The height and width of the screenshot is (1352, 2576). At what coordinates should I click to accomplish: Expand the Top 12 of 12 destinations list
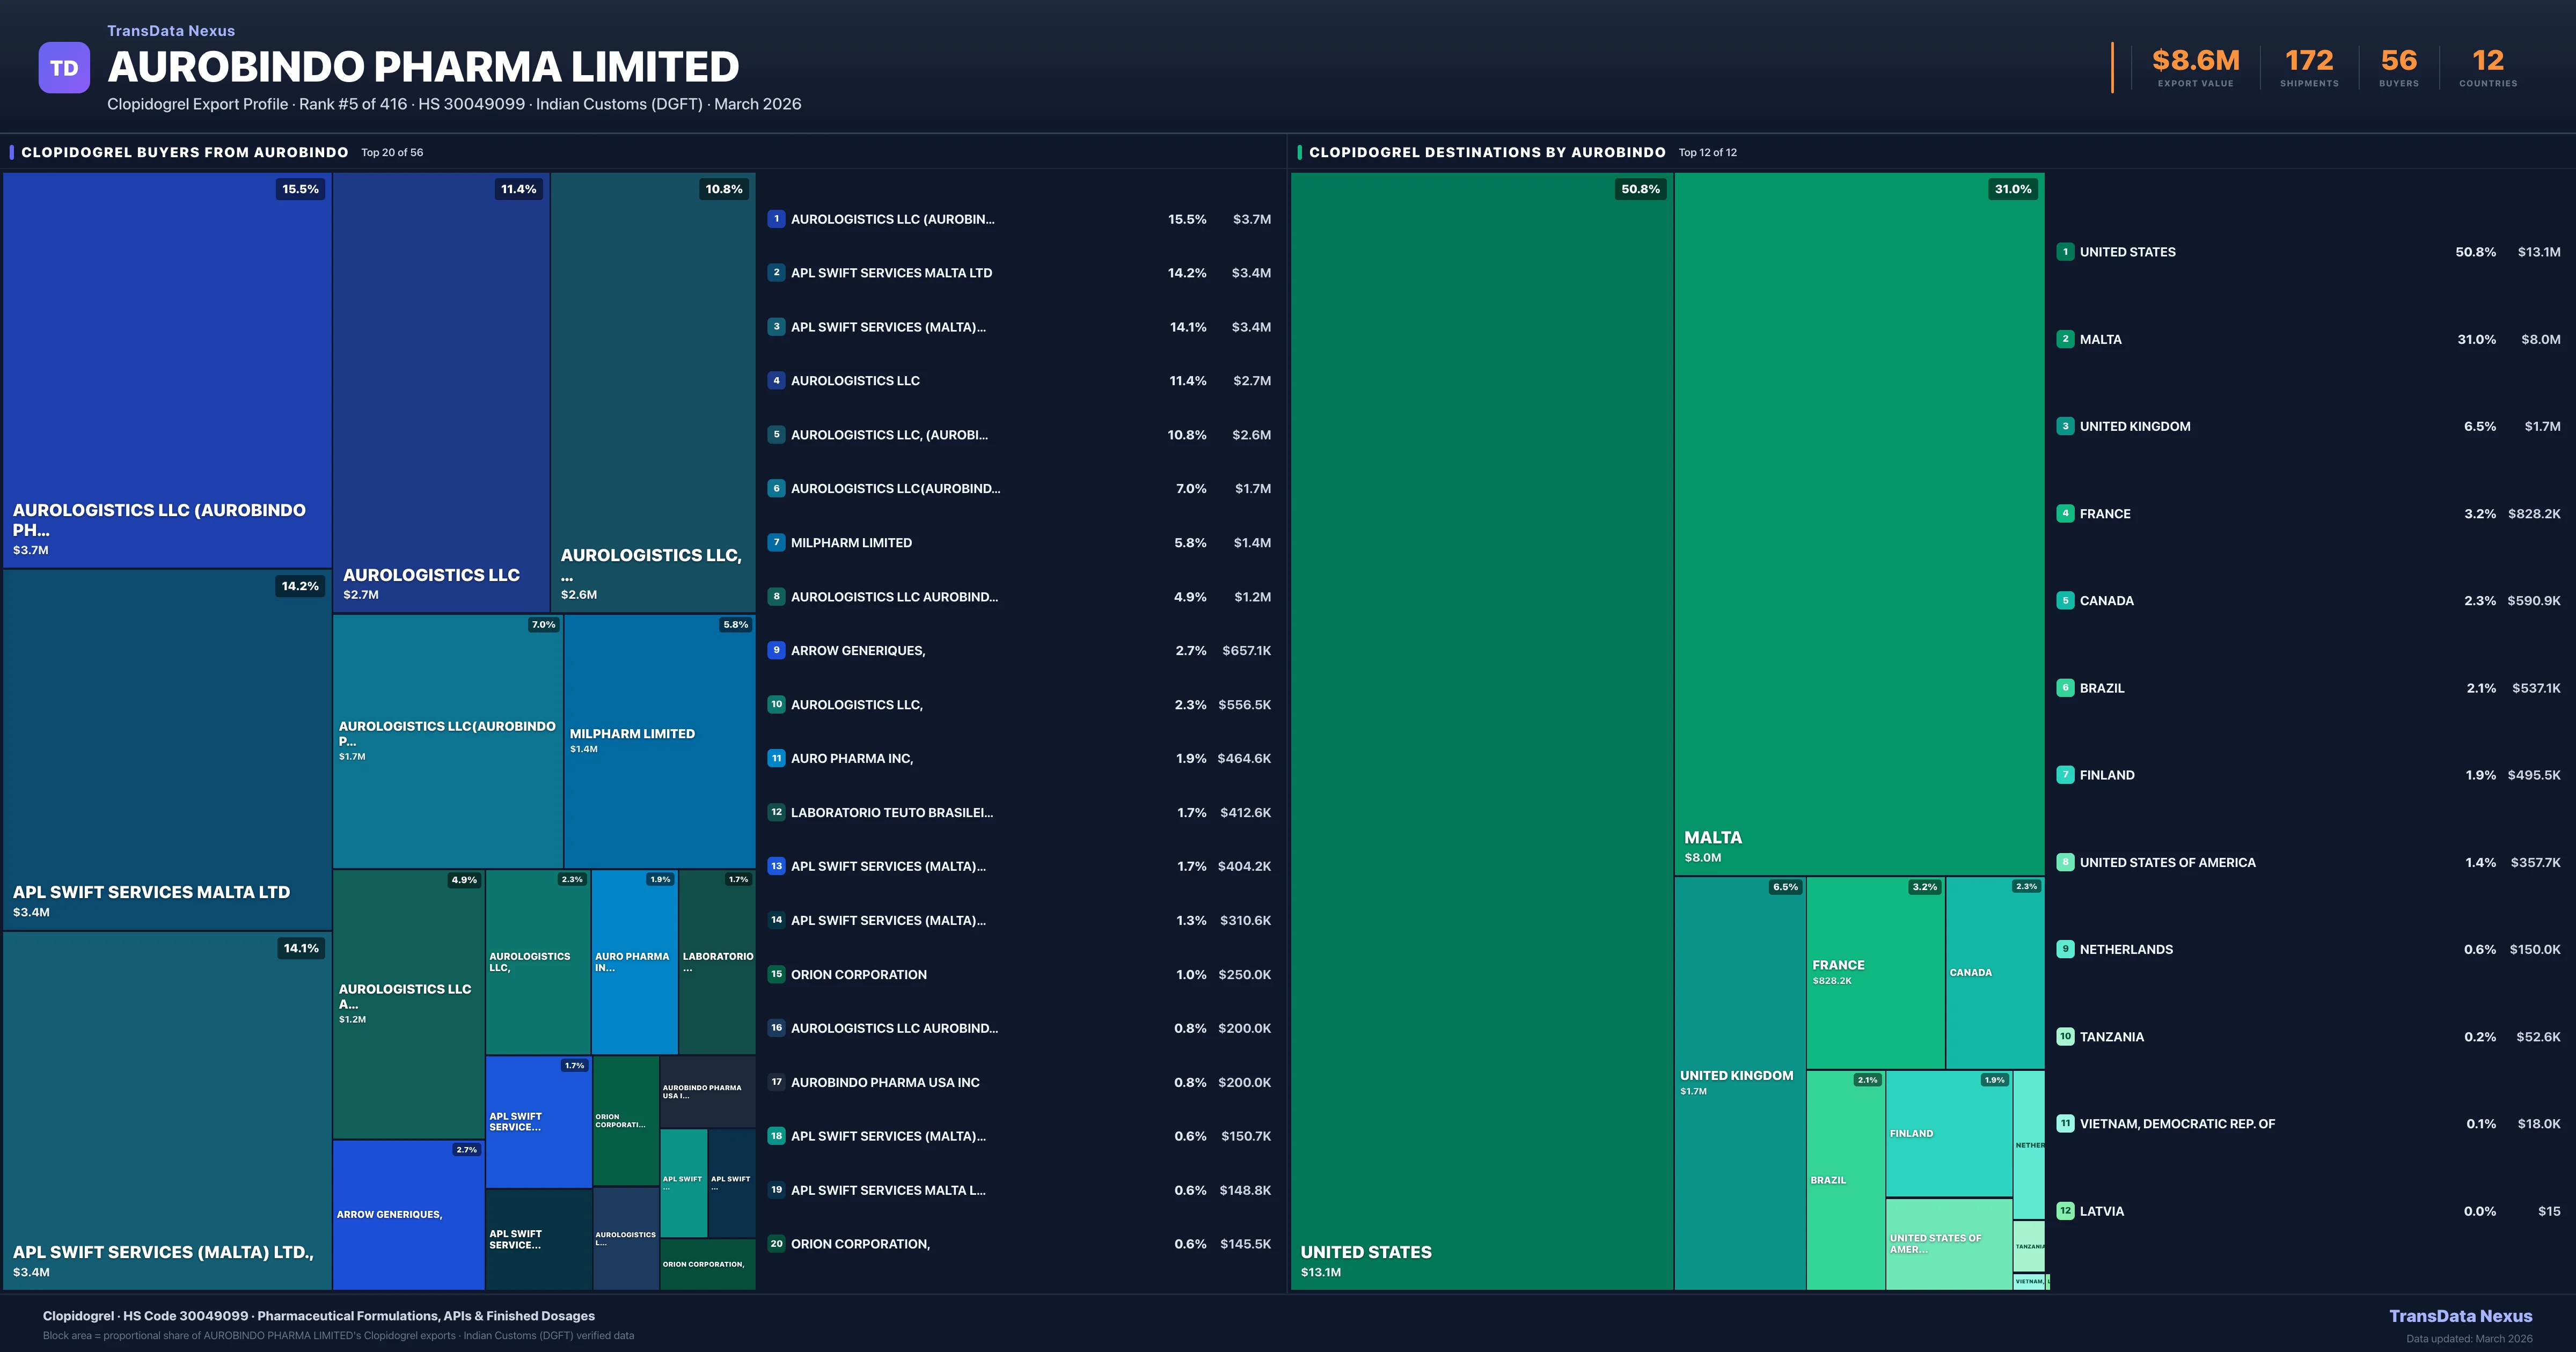tap(1708, 152)
